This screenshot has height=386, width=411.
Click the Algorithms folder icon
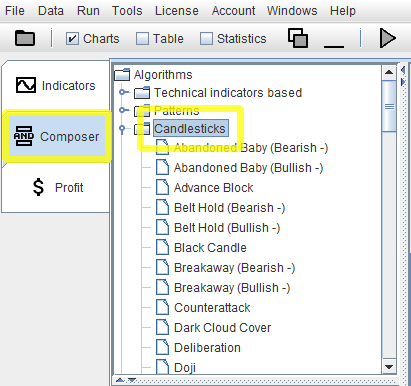122,75
